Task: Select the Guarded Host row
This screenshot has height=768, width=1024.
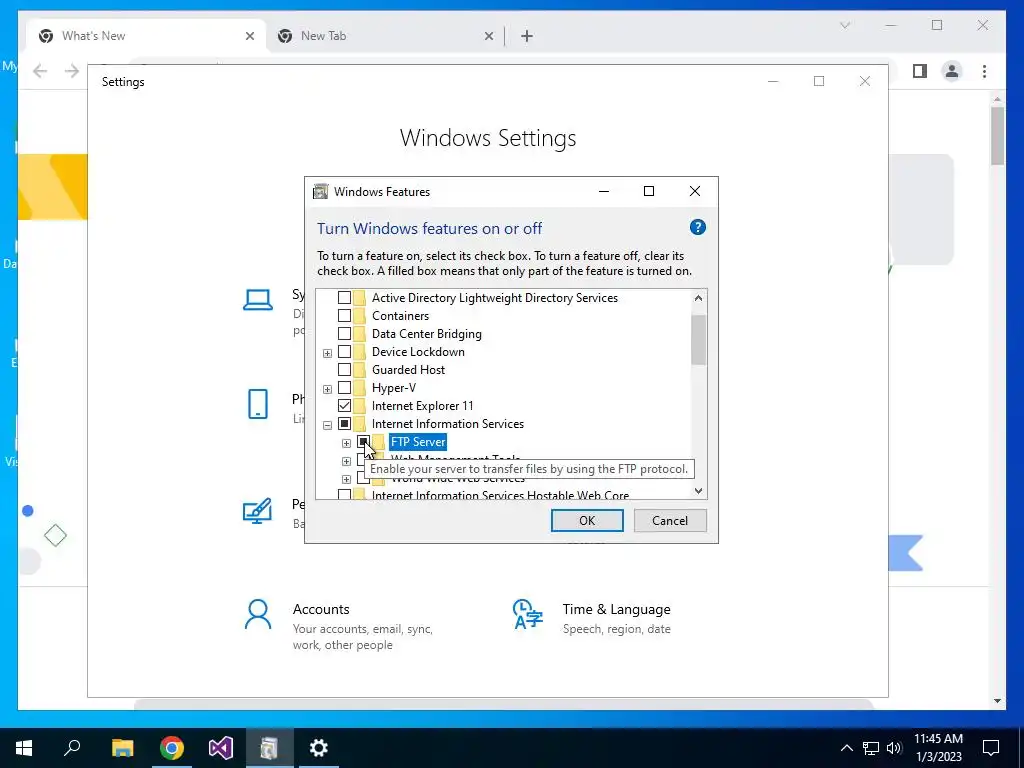Action: (408, 370)
